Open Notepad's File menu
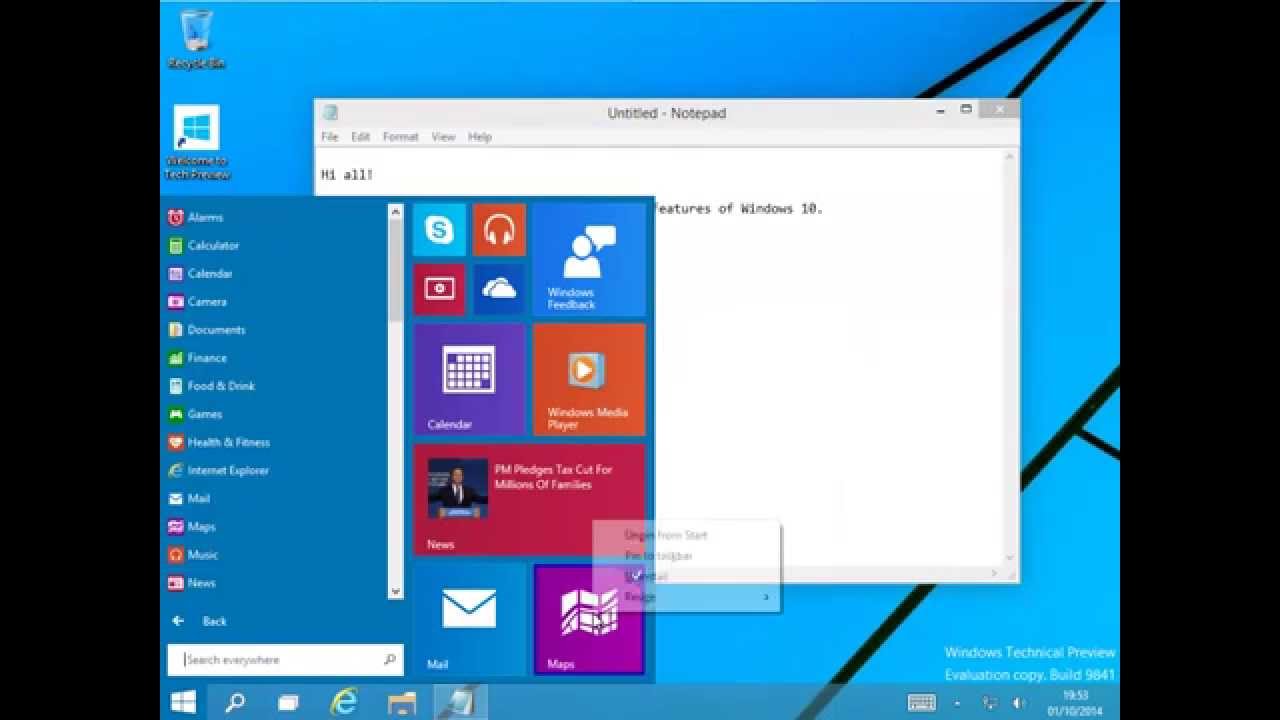 click(x=329, y=137)
